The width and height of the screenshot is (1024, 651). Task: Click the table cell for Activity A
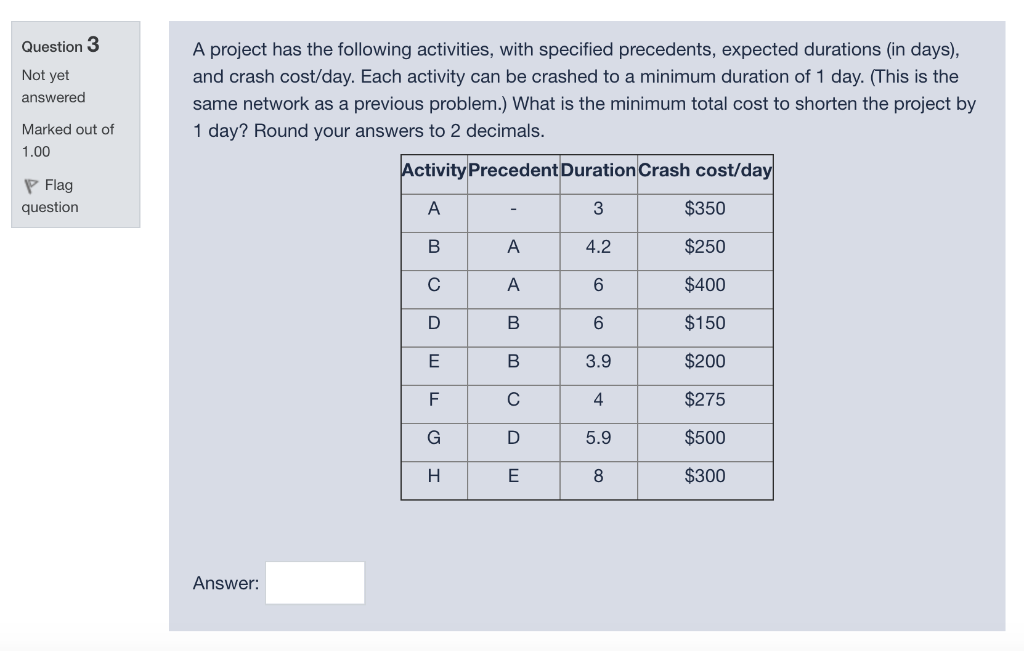pyautogui.click(x=433, y=210)
